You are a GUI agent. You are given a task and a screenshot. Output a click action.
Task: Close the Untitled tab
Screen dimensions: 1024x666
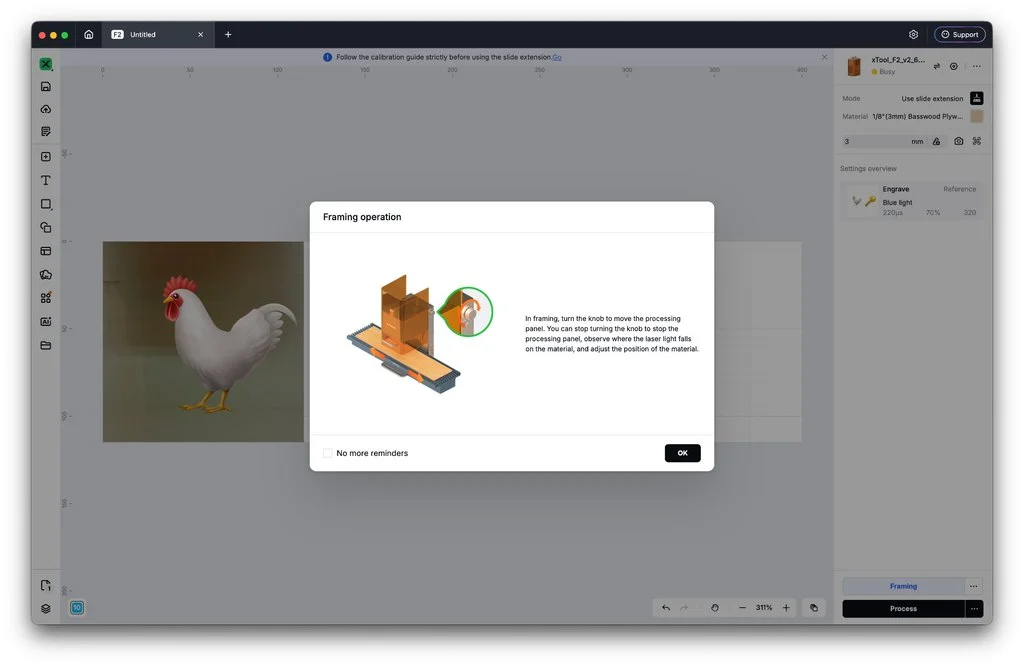click(x=200, y=35)
